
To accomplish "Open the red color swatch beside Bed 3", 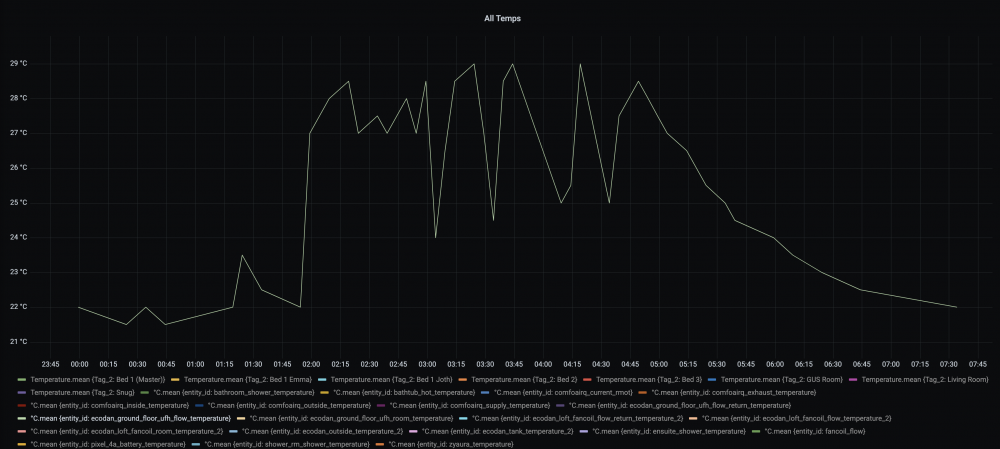I will coord(587,379).
